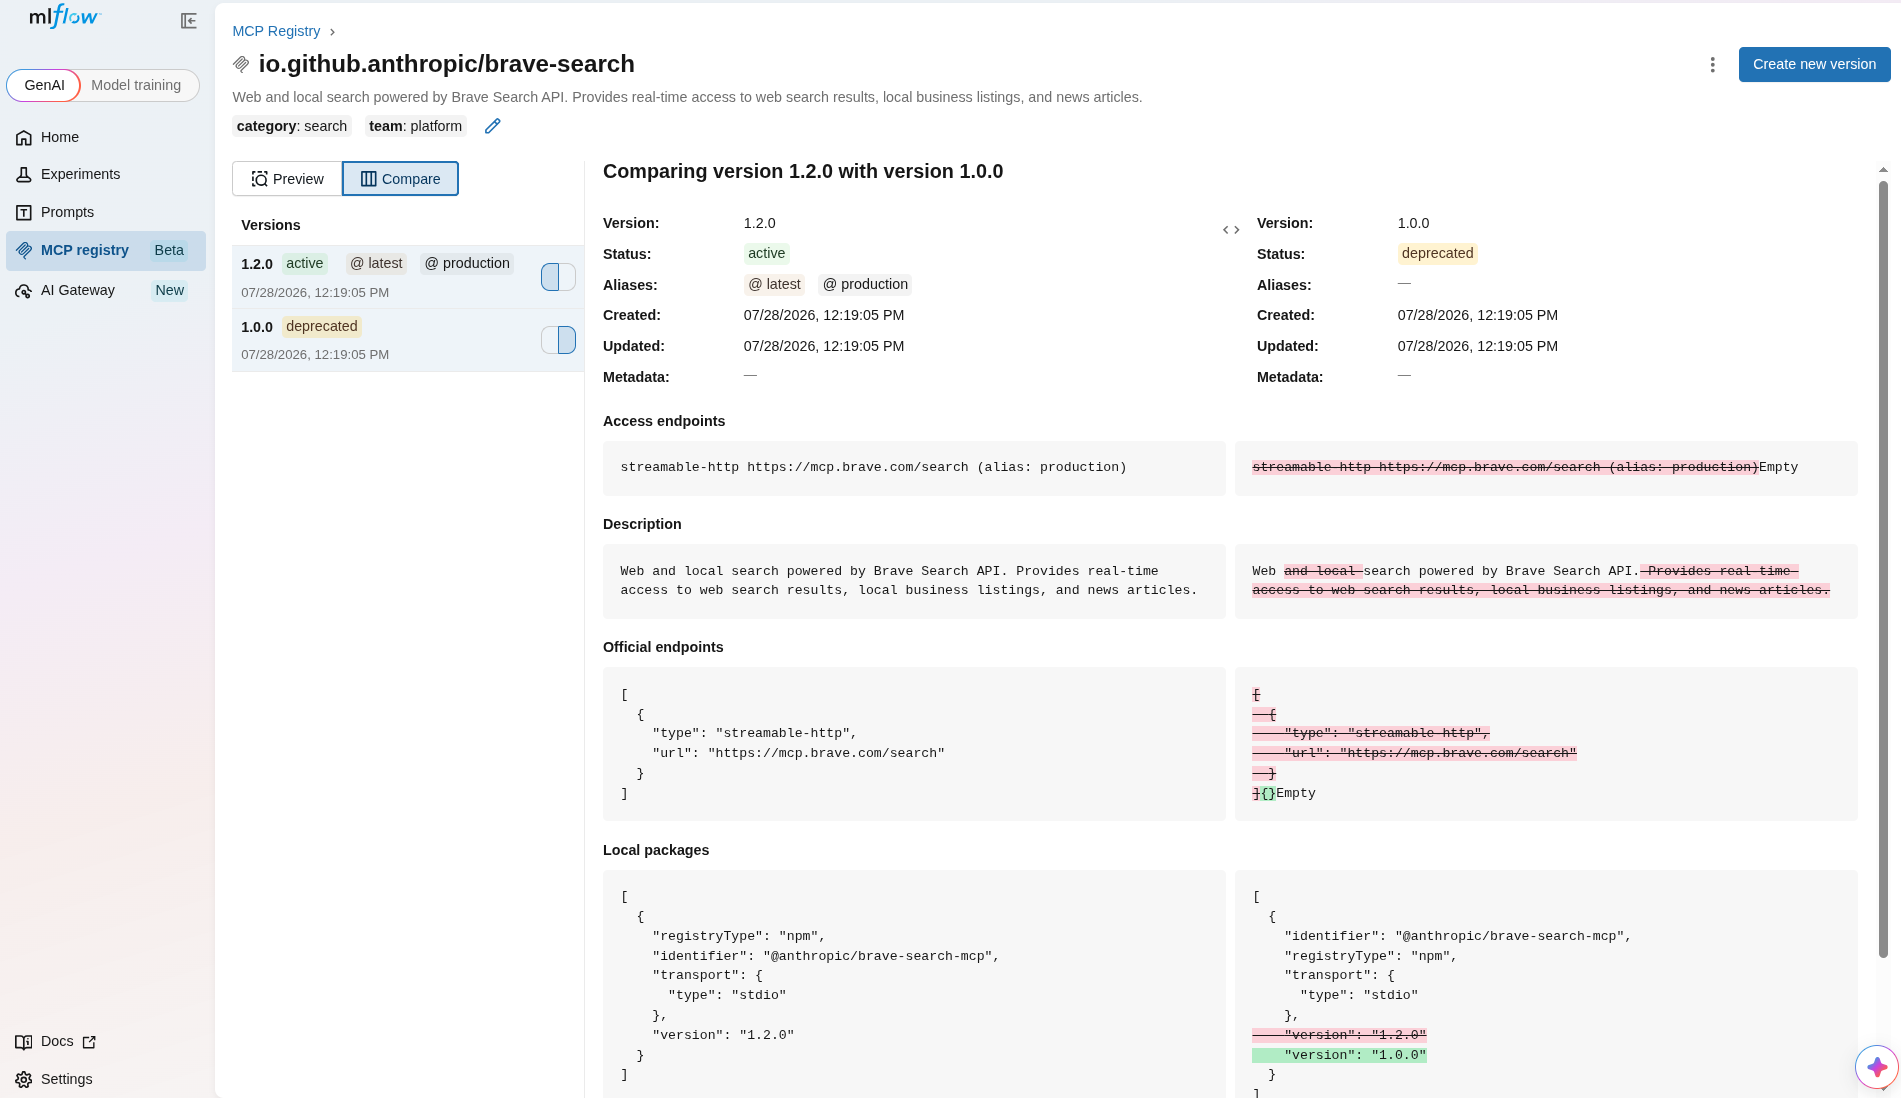
Task: Select version 1.2.0 row in Versions list
Action: tap(408, 277)
